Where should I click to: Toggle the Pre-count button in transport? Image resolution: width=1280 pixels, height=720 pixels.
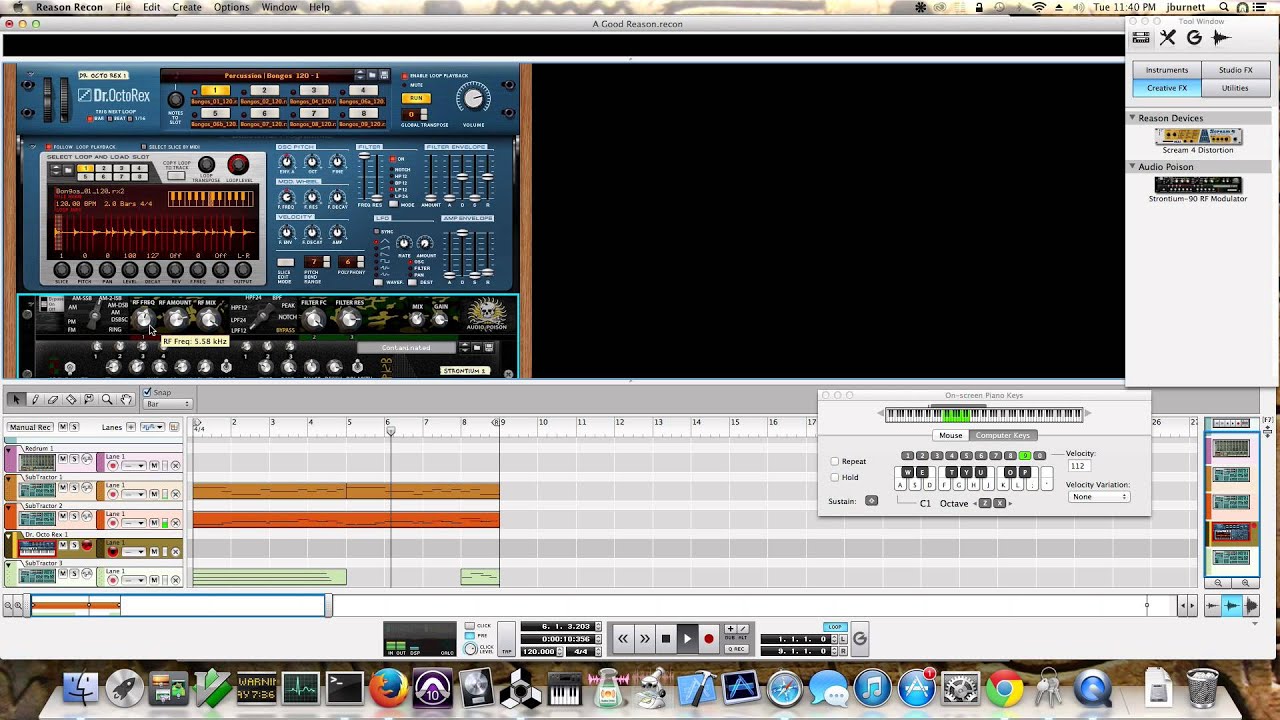[470, 636]
